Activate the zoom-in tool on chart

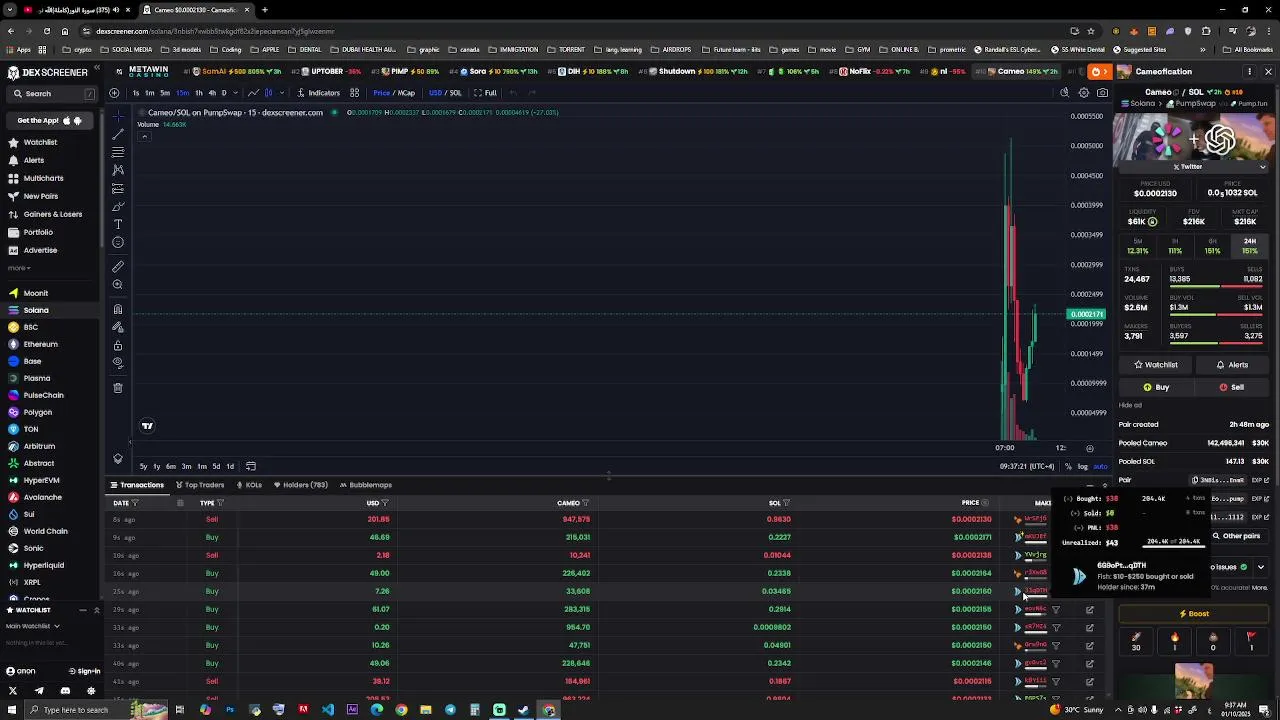[x=118, y=285]
